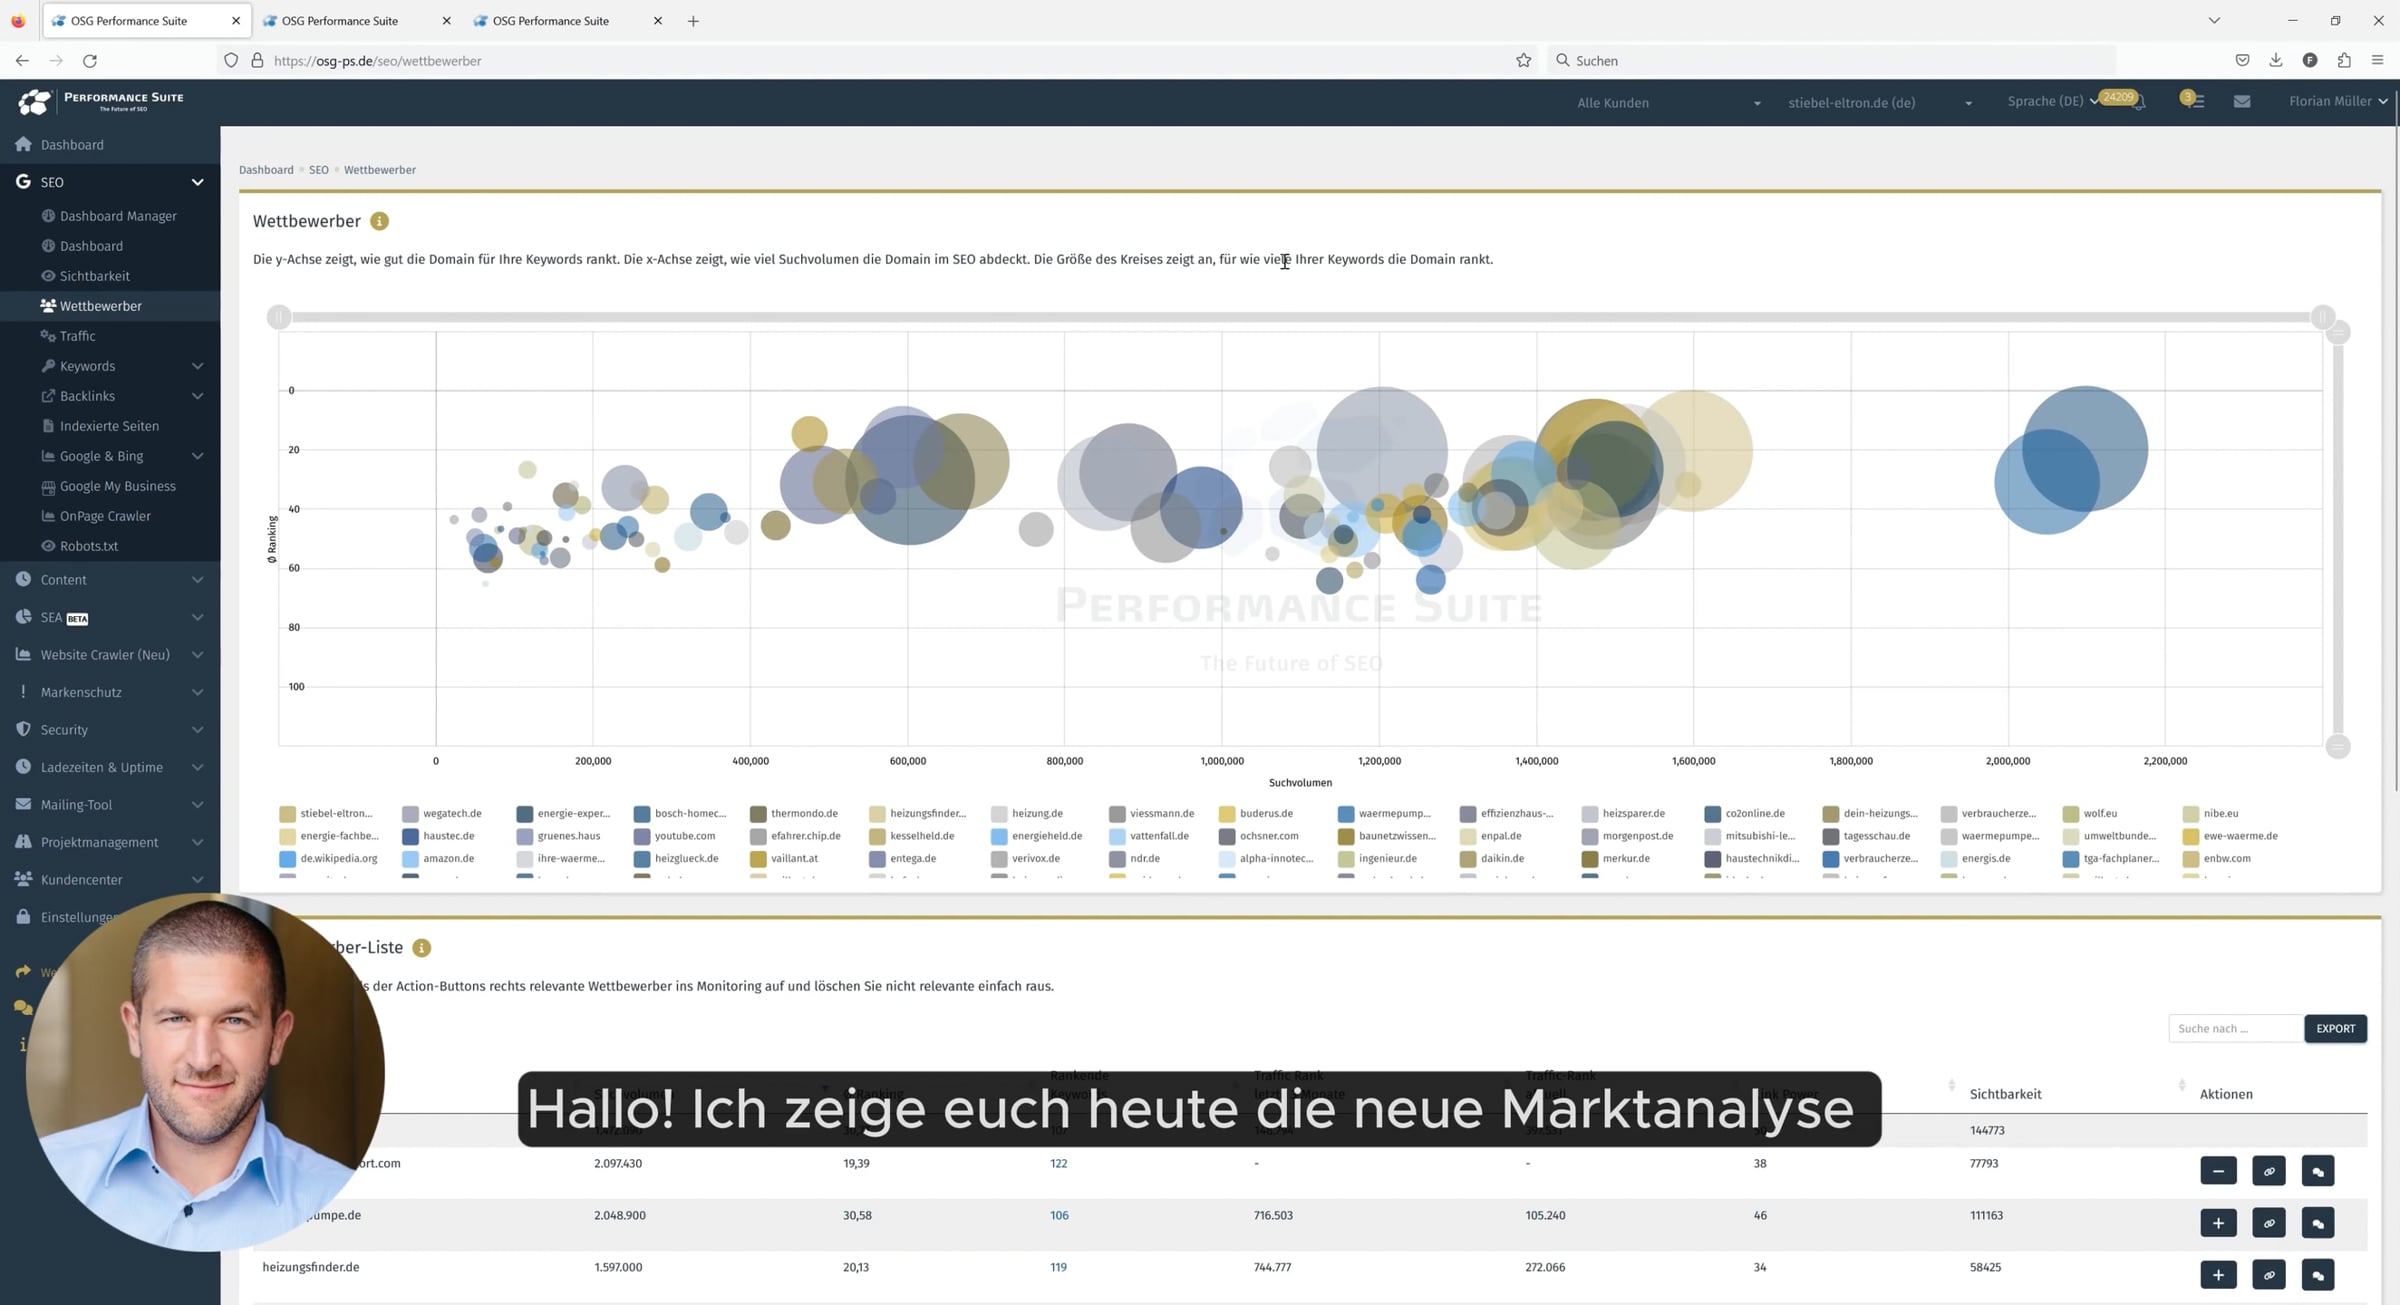Add heizungsfinder.de to monitoring with plus button
Image resolution: width=2400 pixels, height=1305 pixels.
click(x=2218, y=1275)
